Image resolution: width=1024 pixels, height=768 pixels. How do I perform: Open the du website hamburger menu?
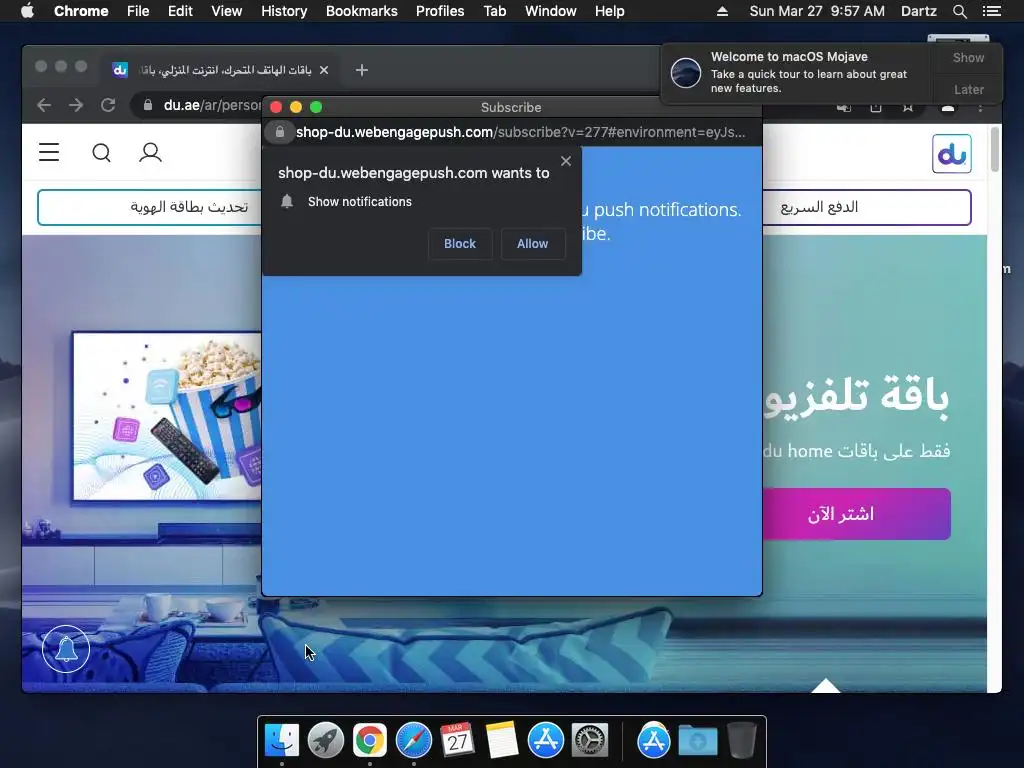coord(49,152)
